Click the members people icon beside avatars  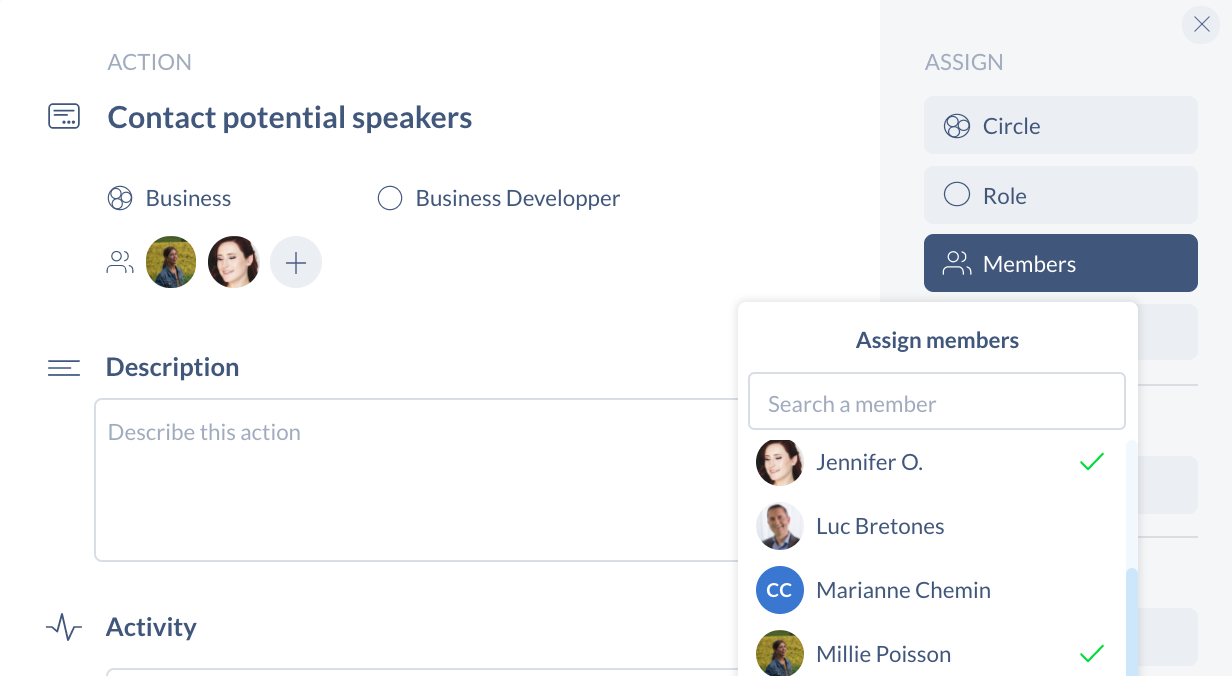pyautogui.click(x=120, y=262)
